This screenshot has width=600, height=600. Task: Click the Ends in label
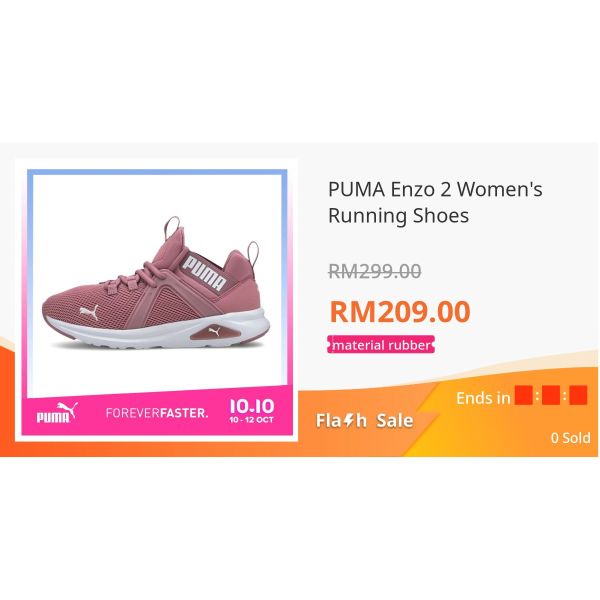click(483, 398)
